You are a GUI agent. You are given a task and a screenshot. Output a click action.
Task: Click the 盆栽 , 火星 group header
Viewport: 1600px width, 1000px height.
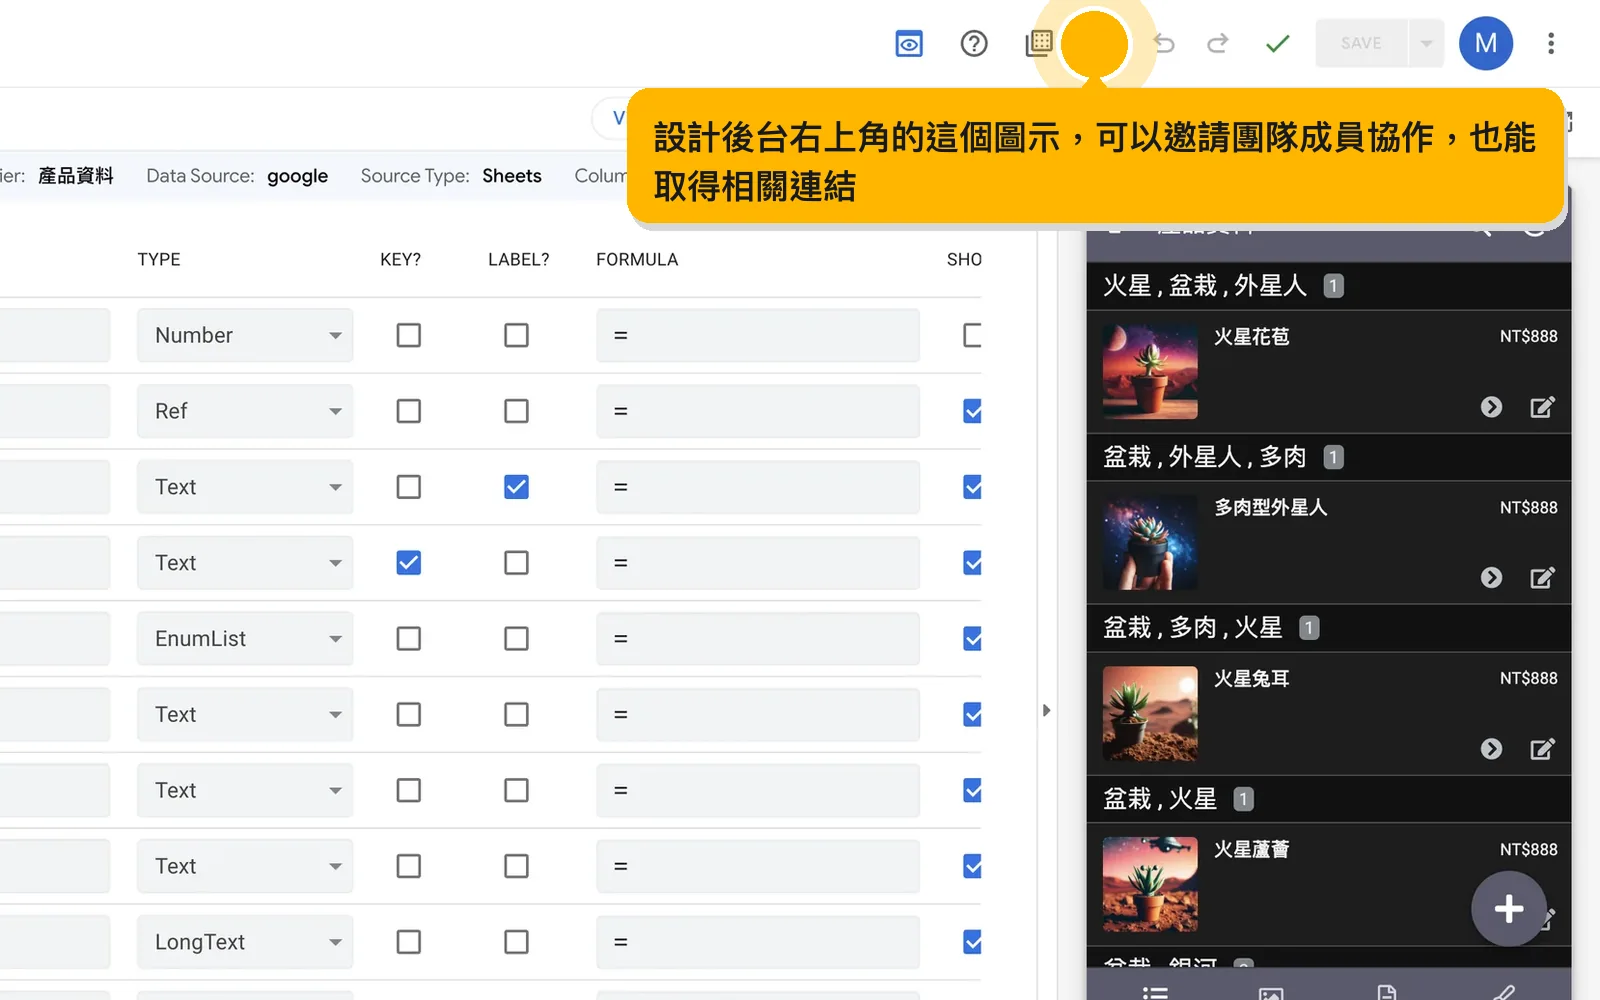point(1328,799)
